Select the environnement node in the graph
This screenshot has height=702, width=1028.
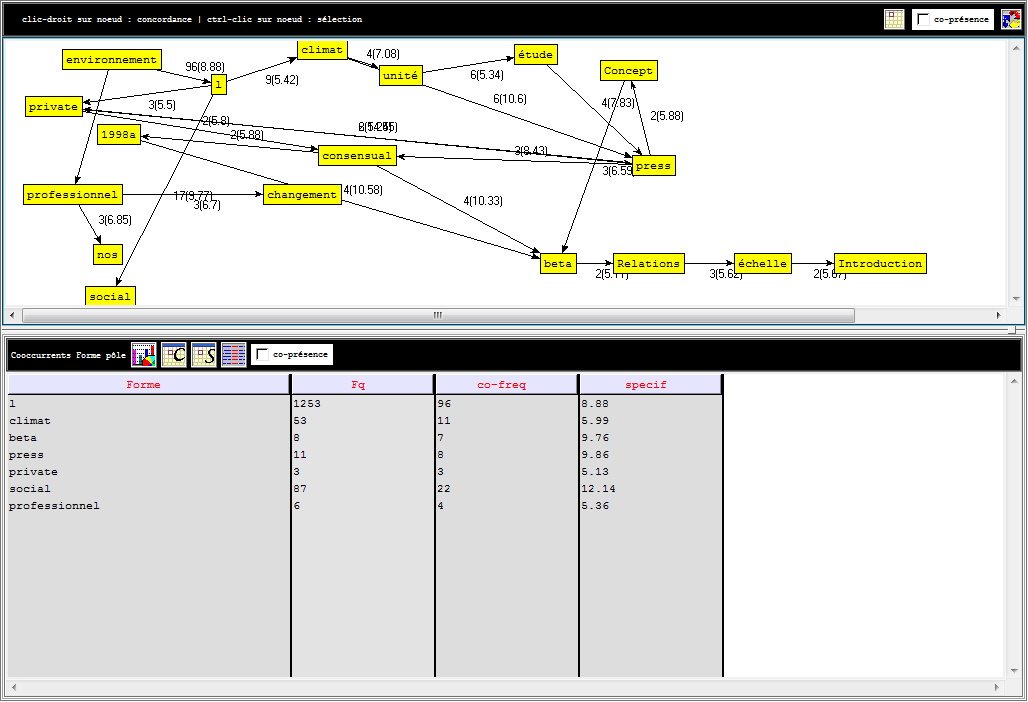click(112, 60)
